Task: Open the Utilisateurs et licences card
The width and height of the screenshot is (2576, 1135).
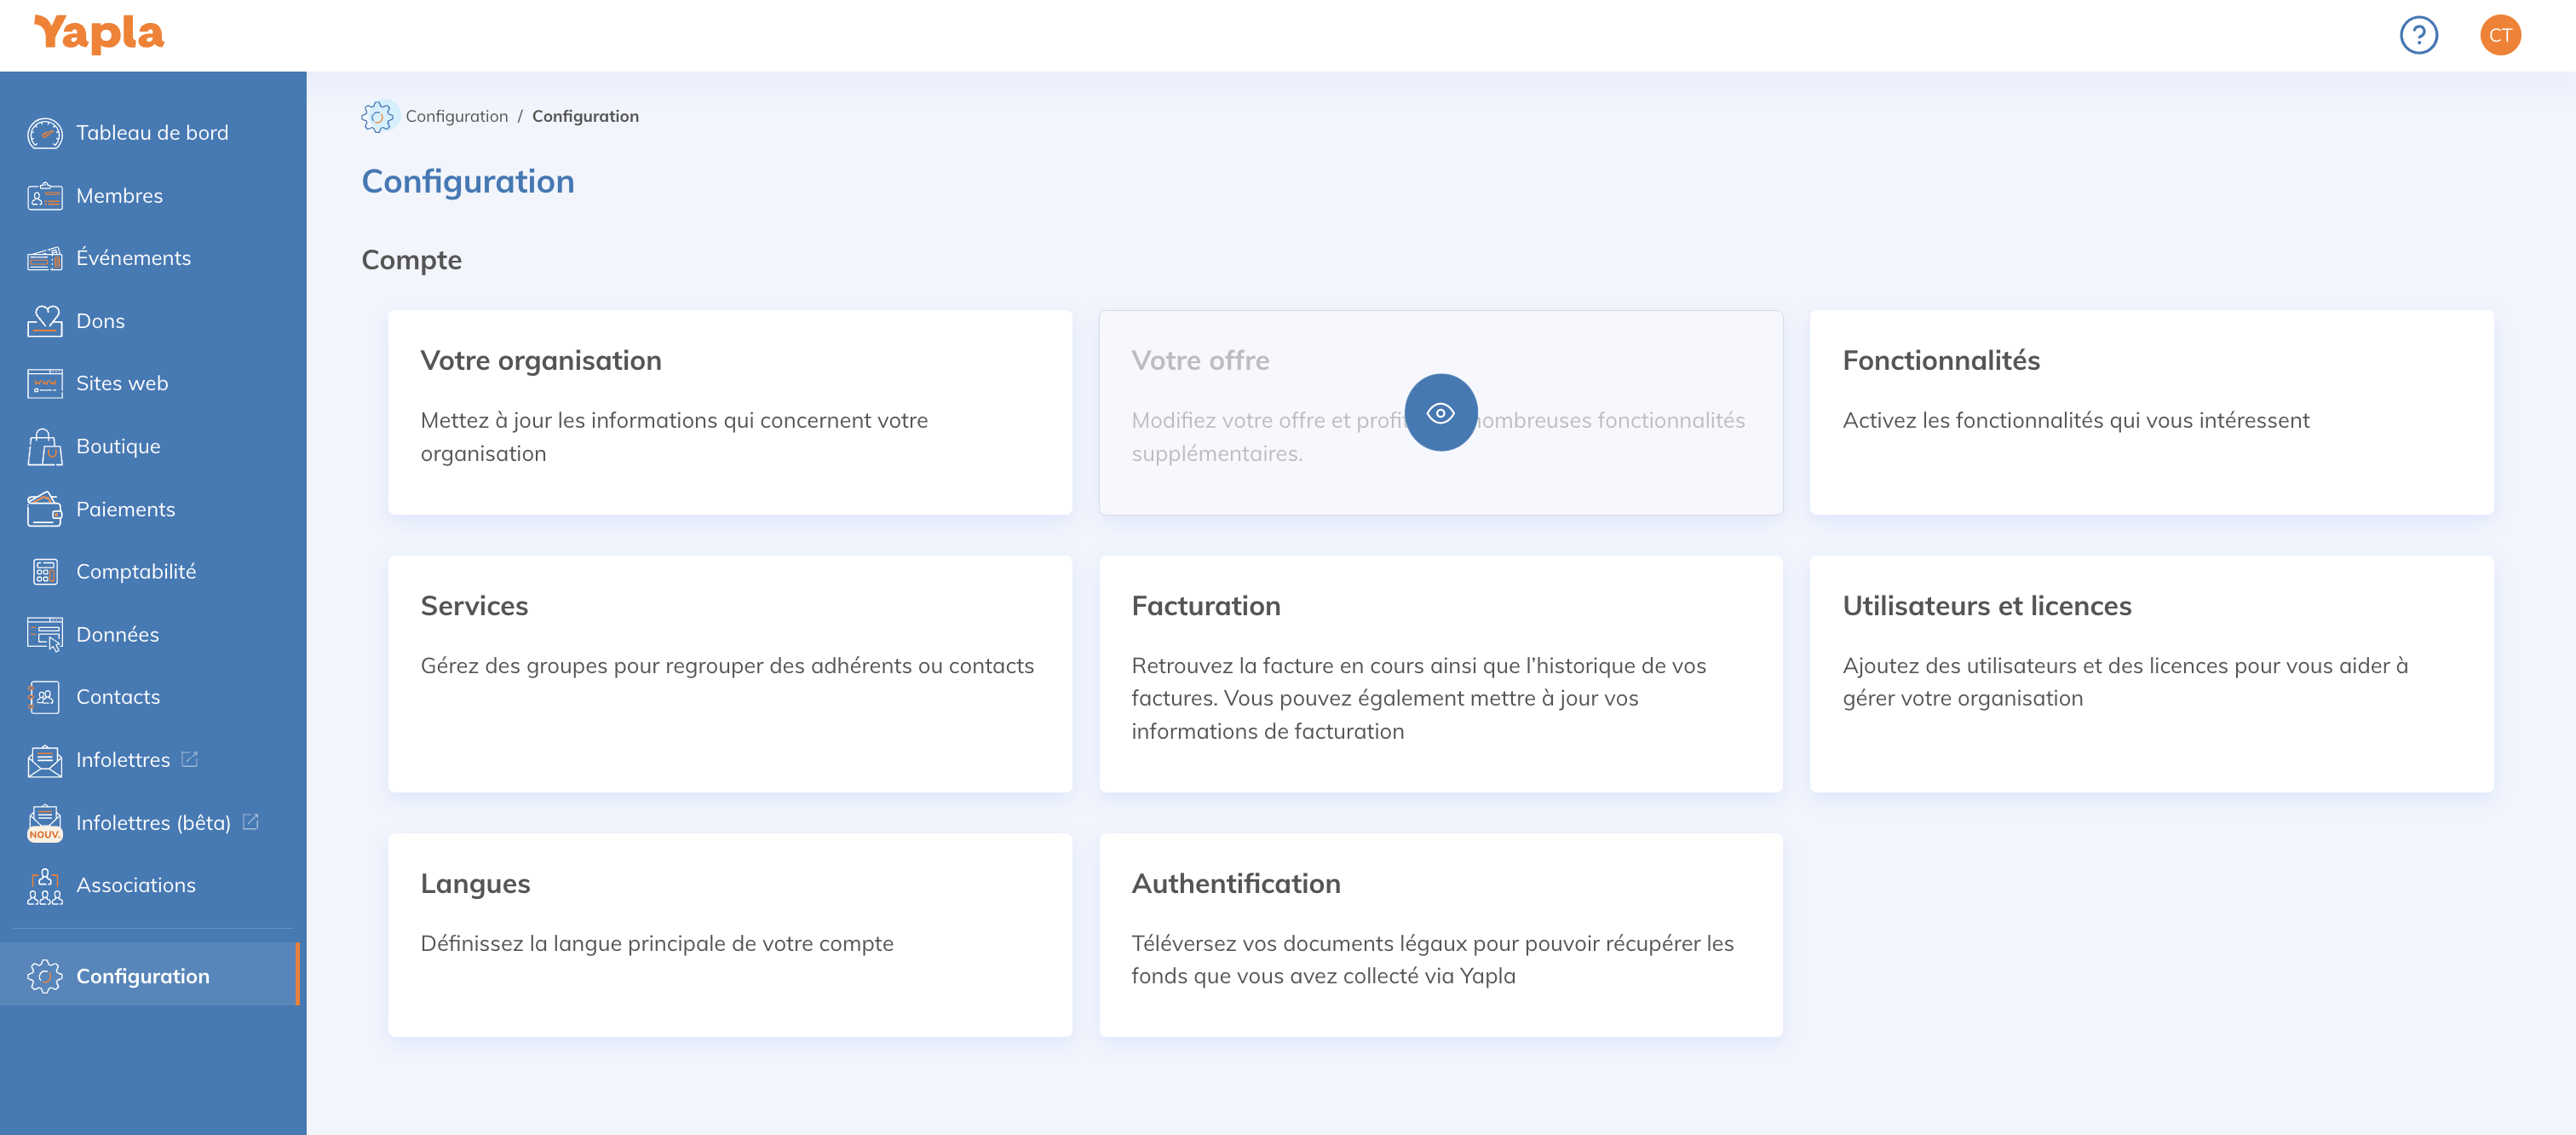Action: [x=2150, y=673]
